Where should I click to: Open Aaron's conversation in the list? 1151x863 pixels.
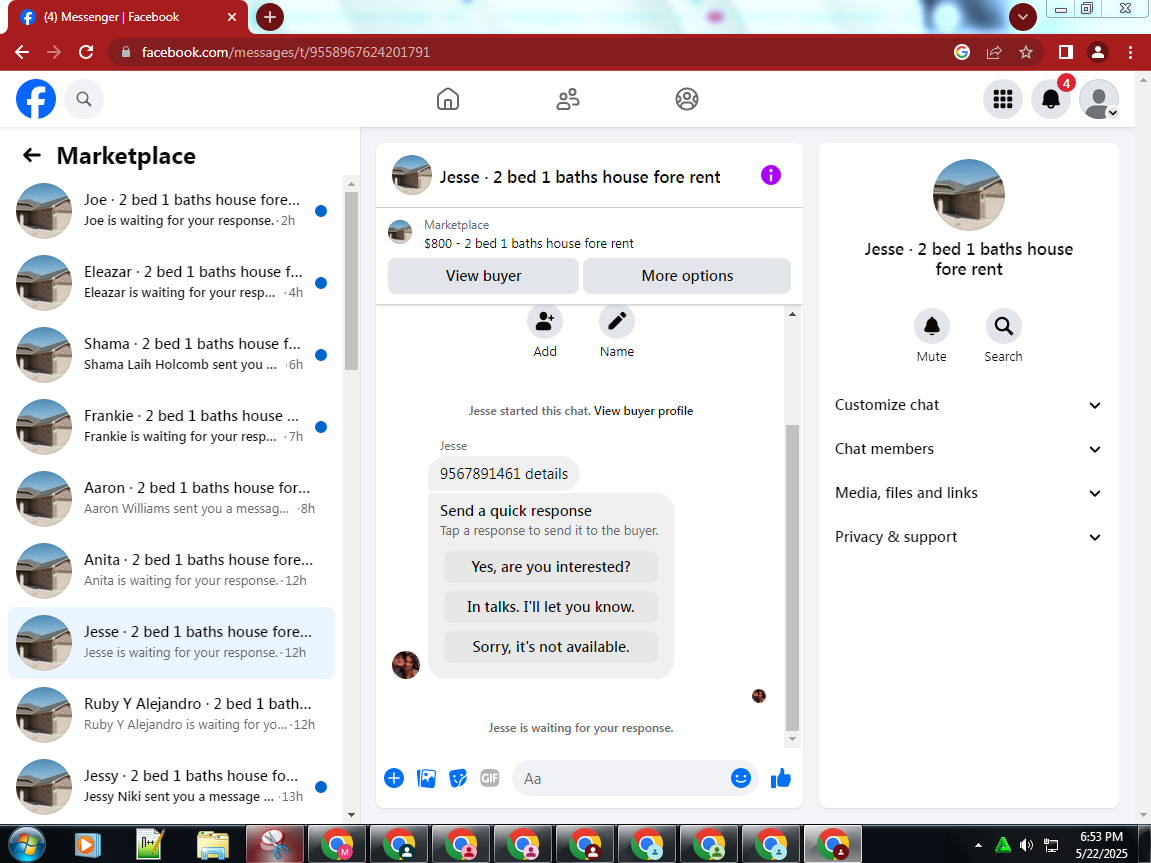(x=171, y=498)
